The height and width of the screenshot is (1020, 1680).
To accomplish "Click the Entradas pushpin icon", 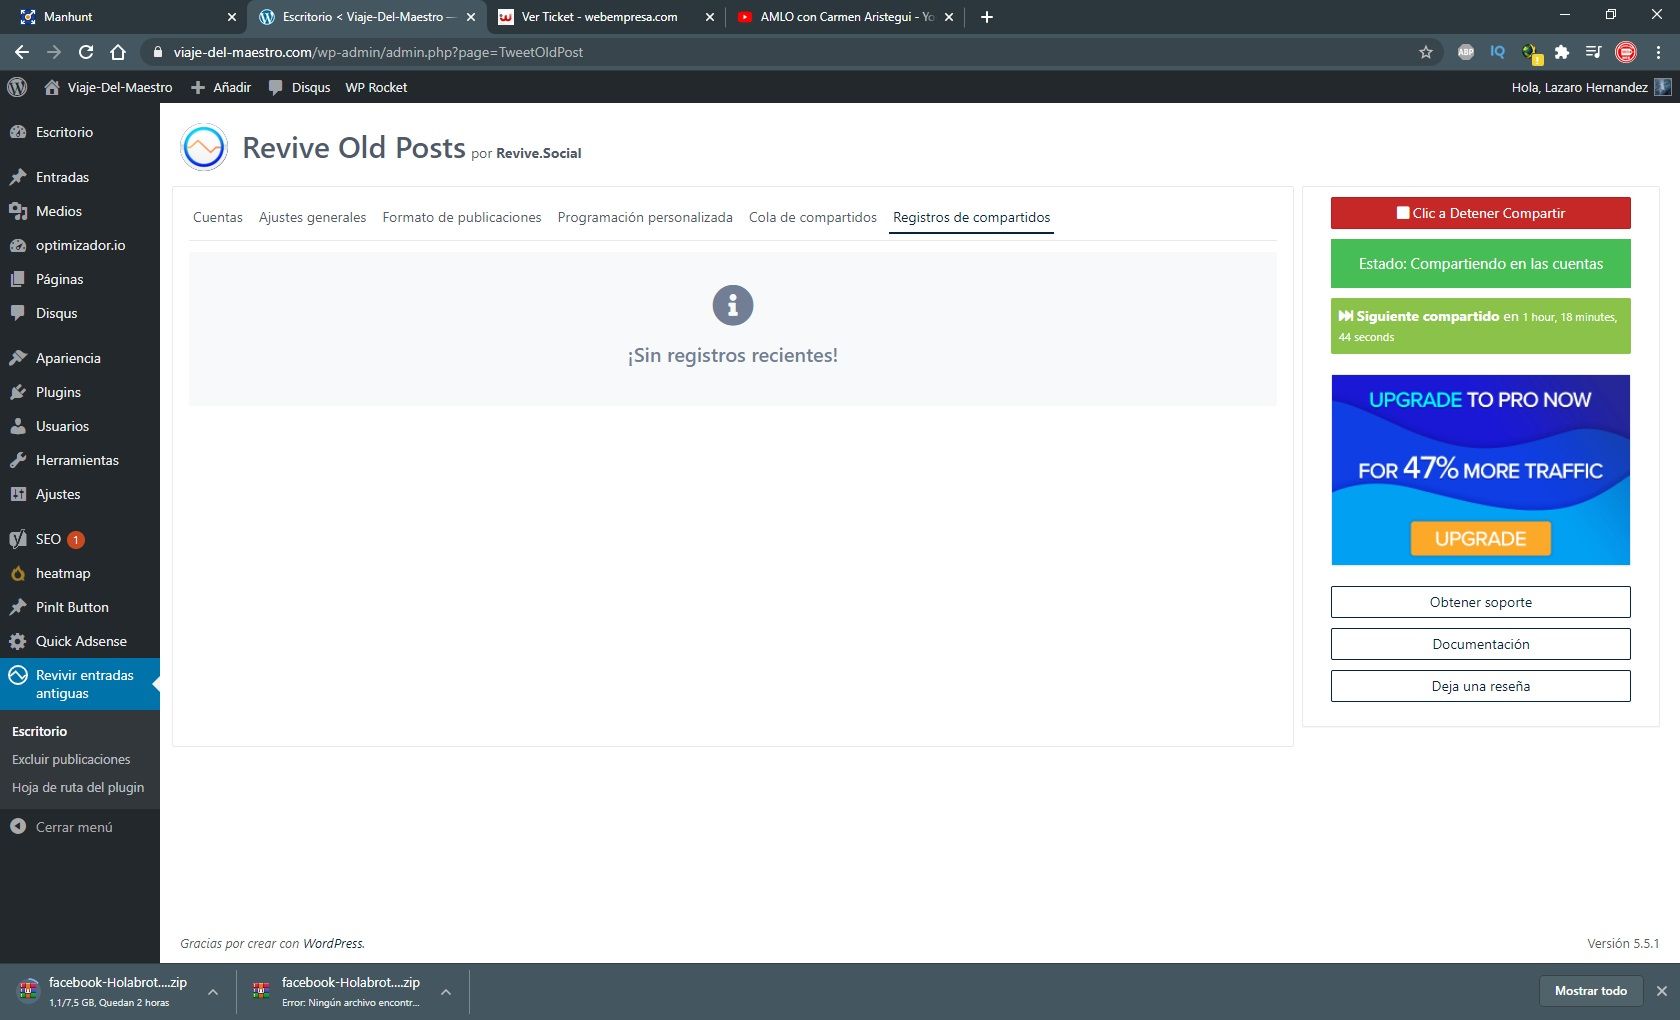I will 17,177.
